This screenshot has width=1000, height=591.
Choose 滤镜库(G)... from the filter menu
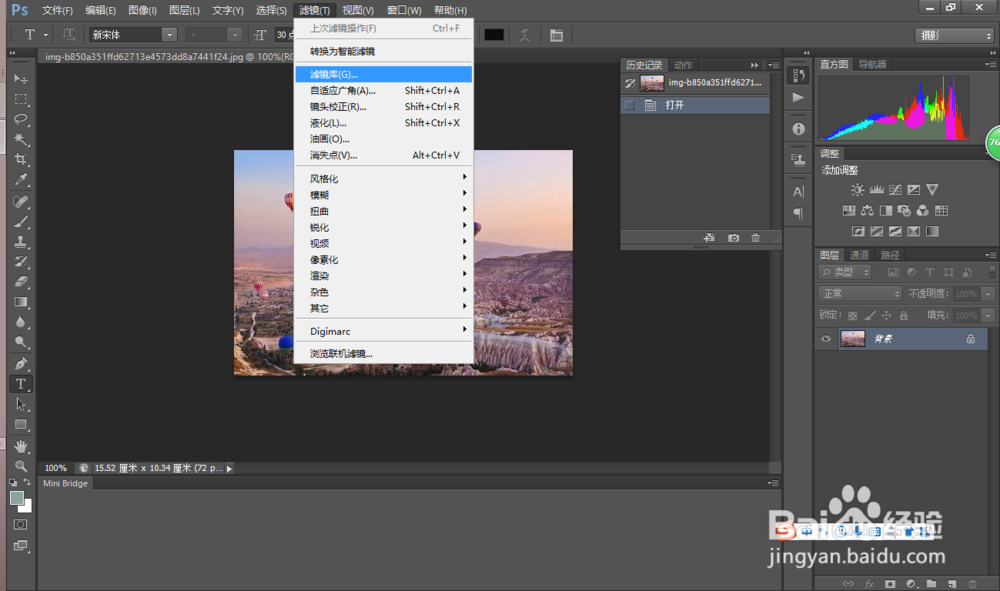click(x=384, y=74)
